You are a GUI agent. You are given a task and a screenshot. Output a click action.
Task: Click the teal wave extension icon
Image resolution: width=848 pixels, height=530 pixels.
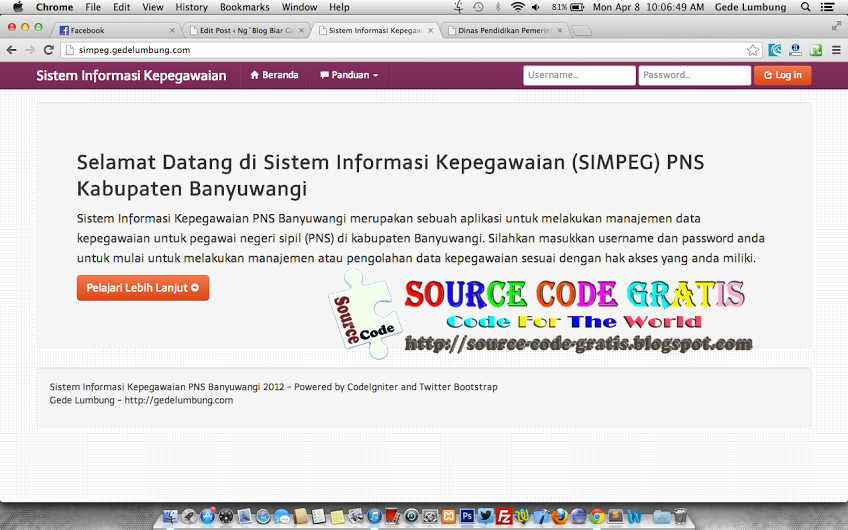775,50
